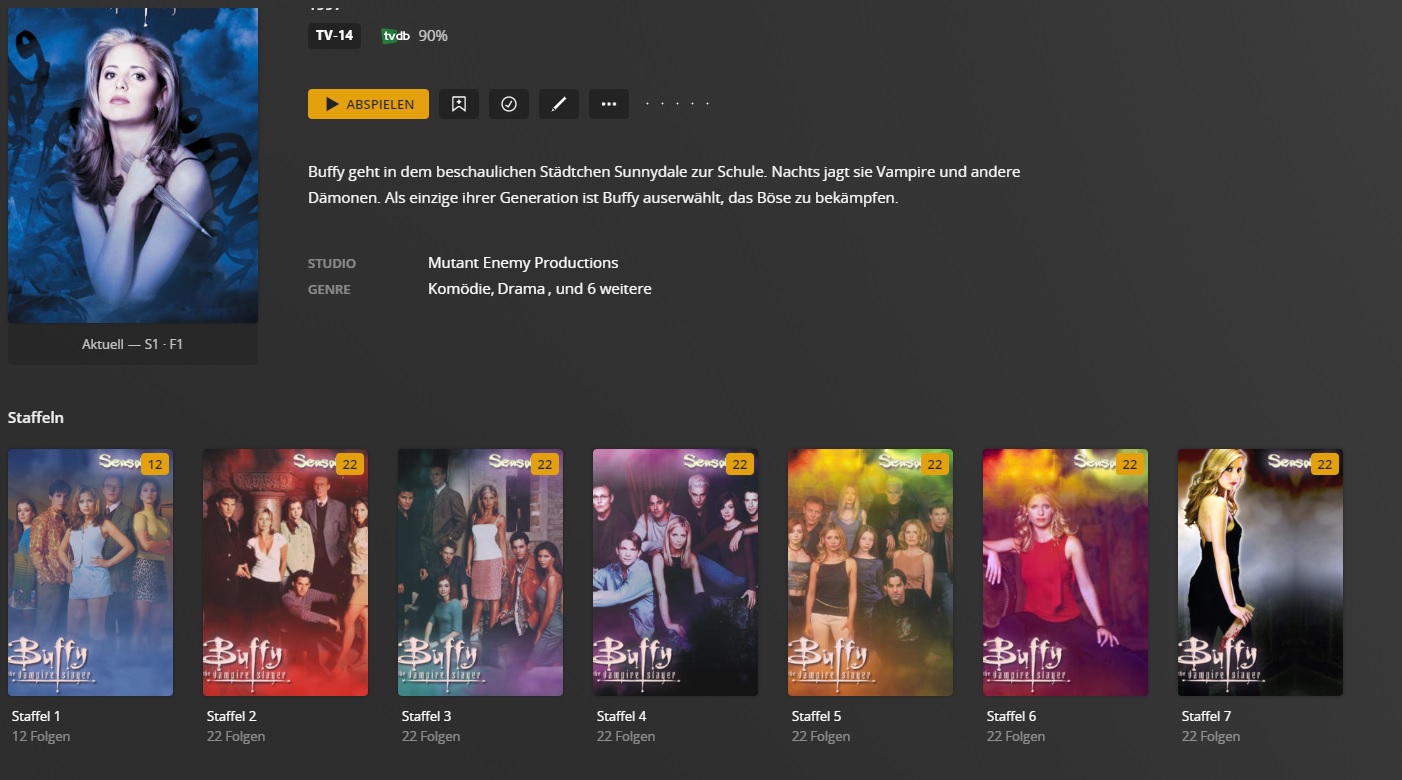The width and height of the screenshot is (1402, 780).
Task: Open studio Mutant Enemy Productions
Action: pos(523,263)
